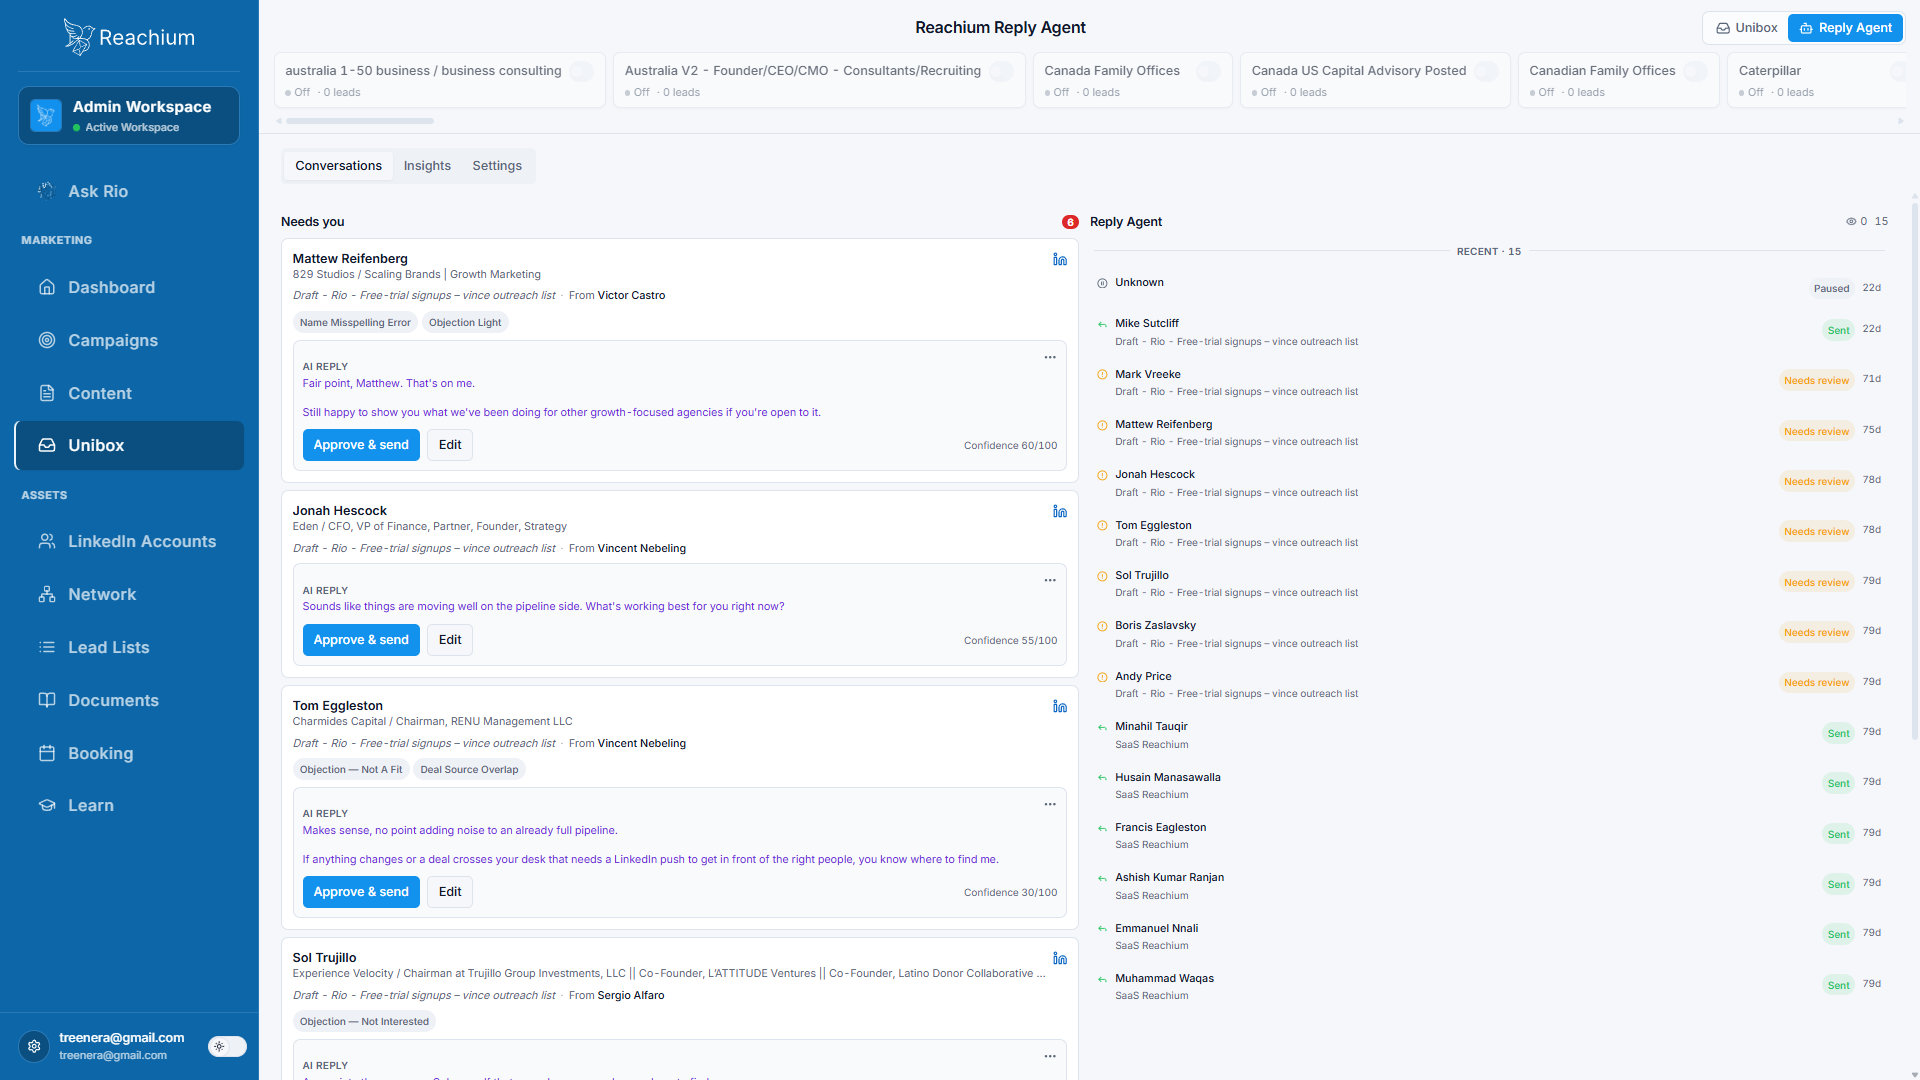Approve and send Tom Eggleston's reply
1920x1080 pixels.
[361, 892]
